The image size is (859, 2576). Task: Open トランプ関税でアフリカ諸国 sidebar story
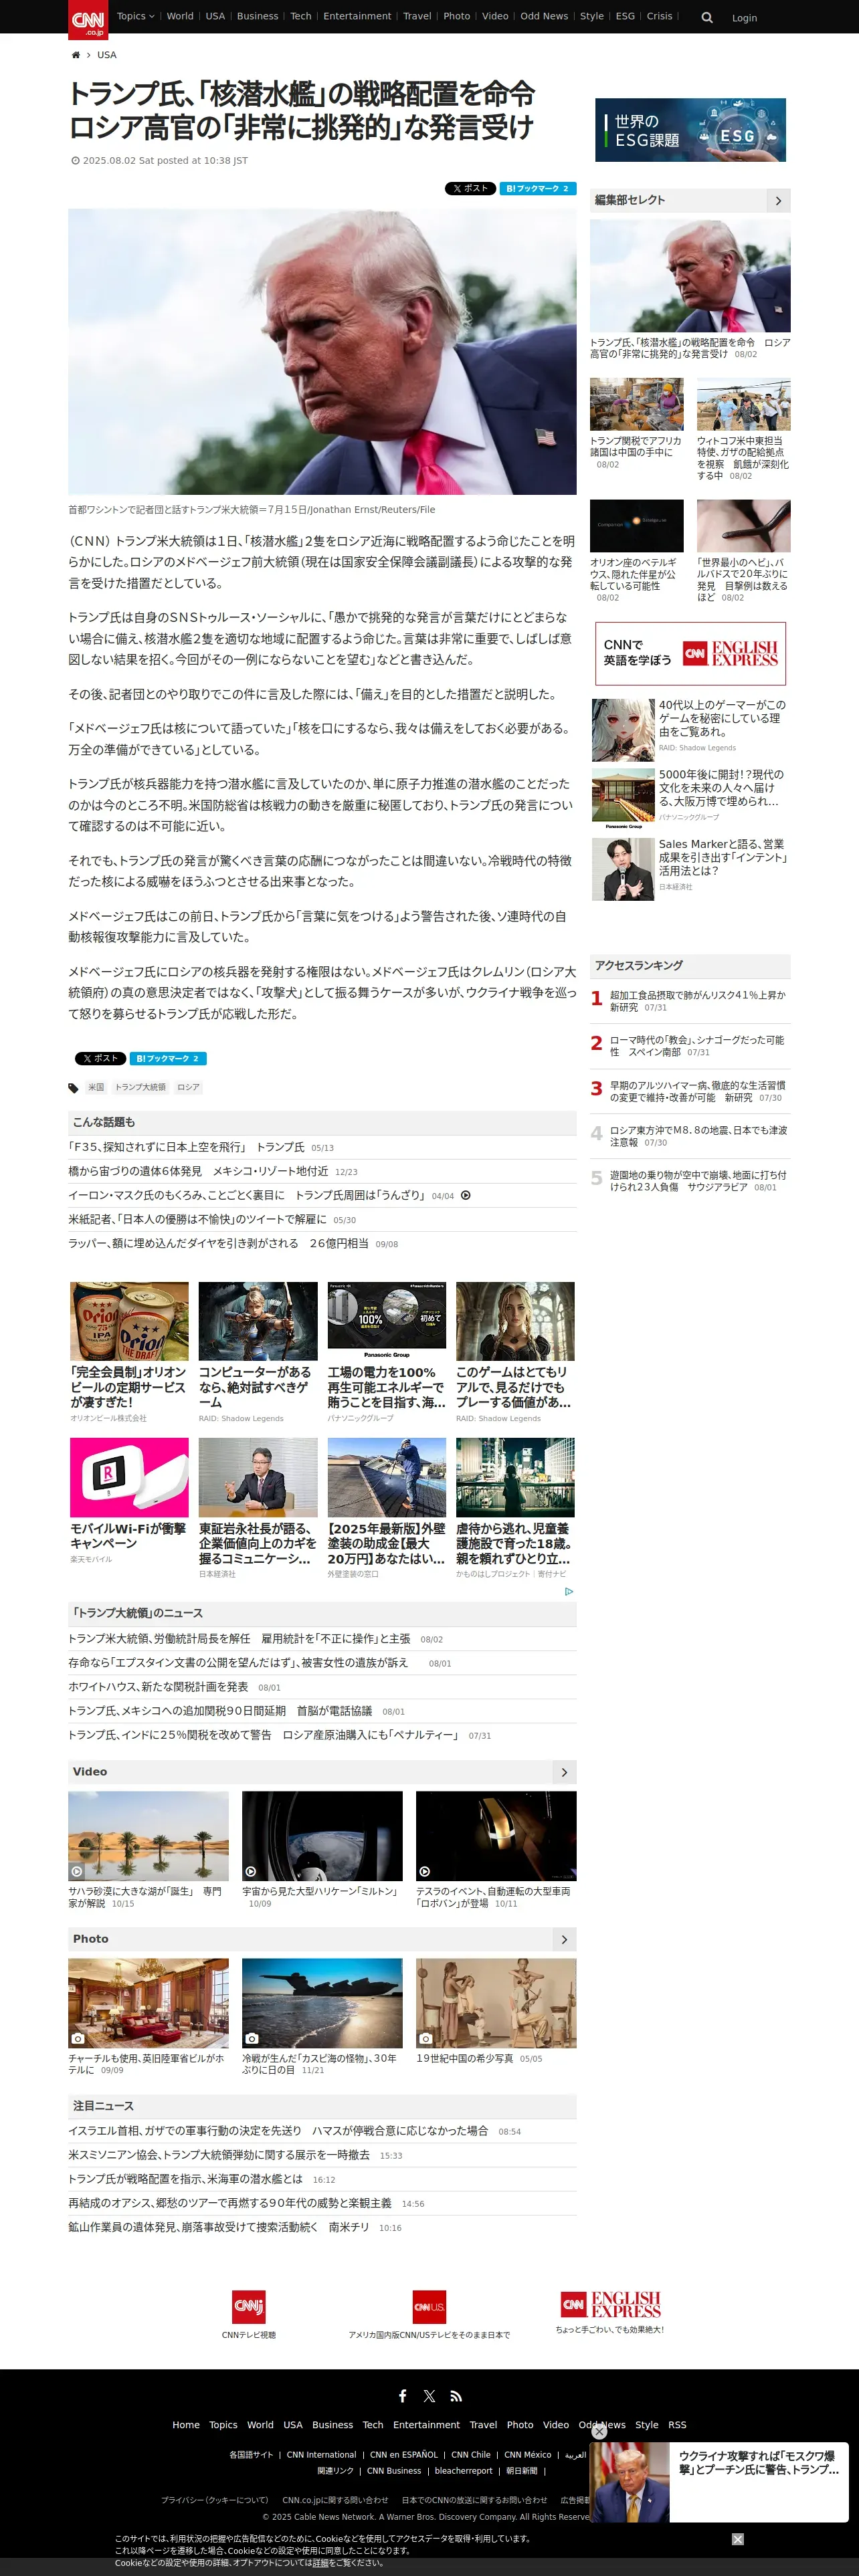pyautogui.click(x=636, y=424)
